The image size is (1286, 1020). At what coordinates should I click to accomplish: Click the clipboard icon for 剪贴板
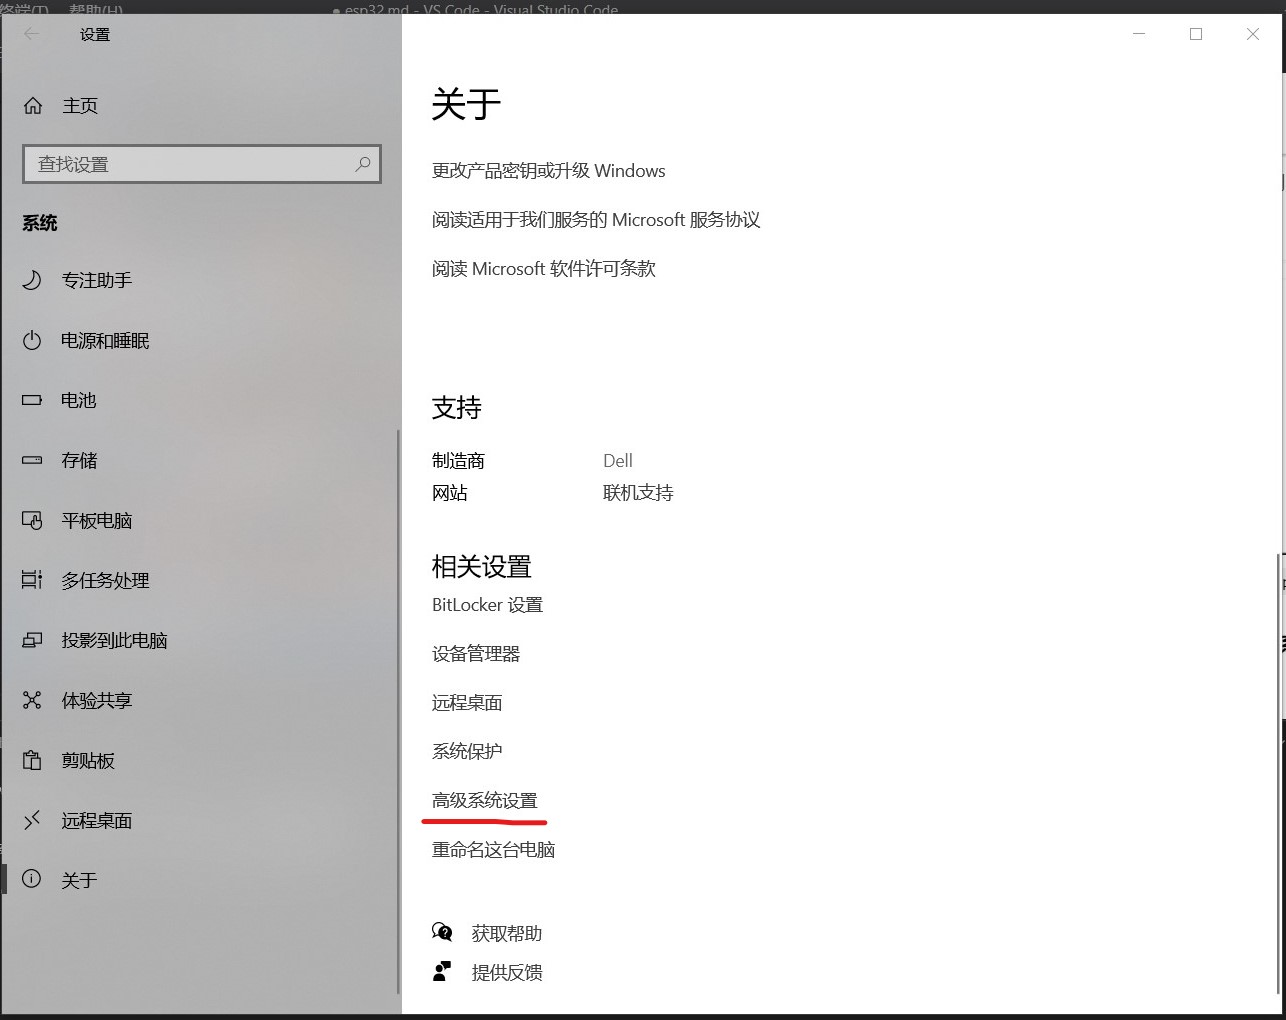[32, 760]
